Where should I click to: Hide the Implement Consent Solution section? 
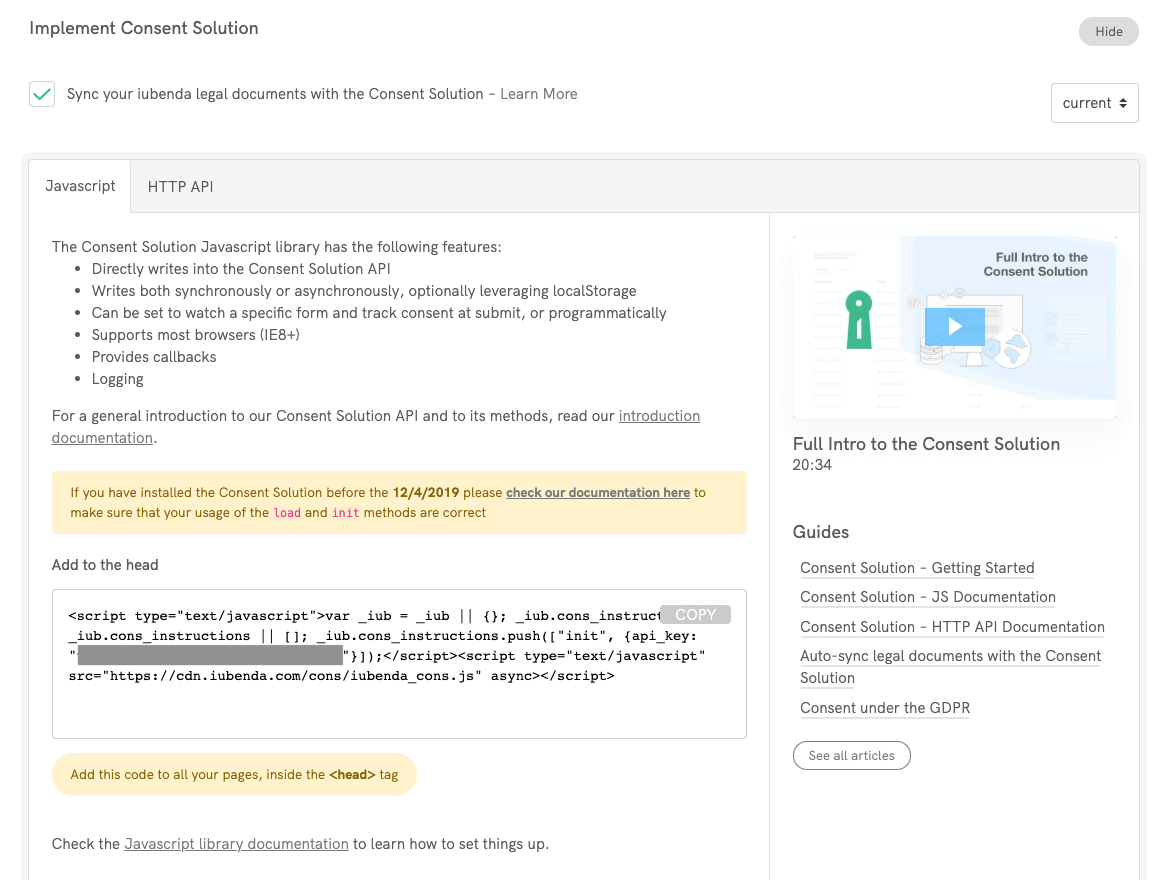point(1108,31)
